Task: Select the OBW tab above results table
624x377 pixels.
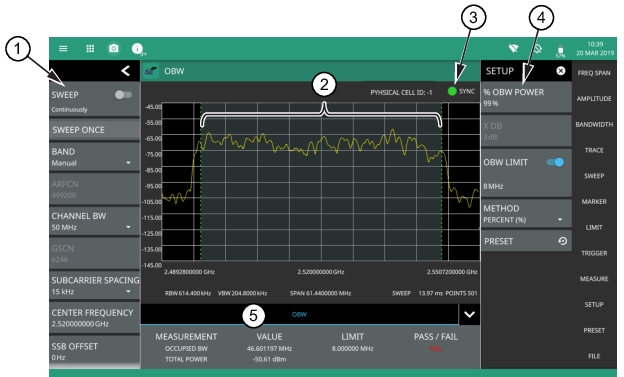Action: point(299,314)
